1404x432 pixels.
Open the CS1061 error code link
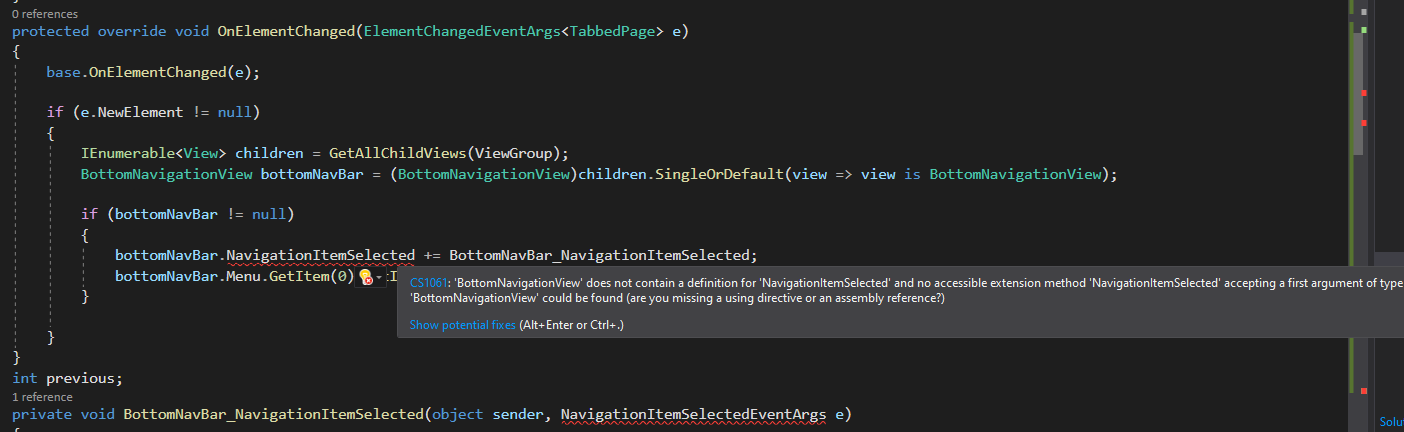[x=429, y=284]
